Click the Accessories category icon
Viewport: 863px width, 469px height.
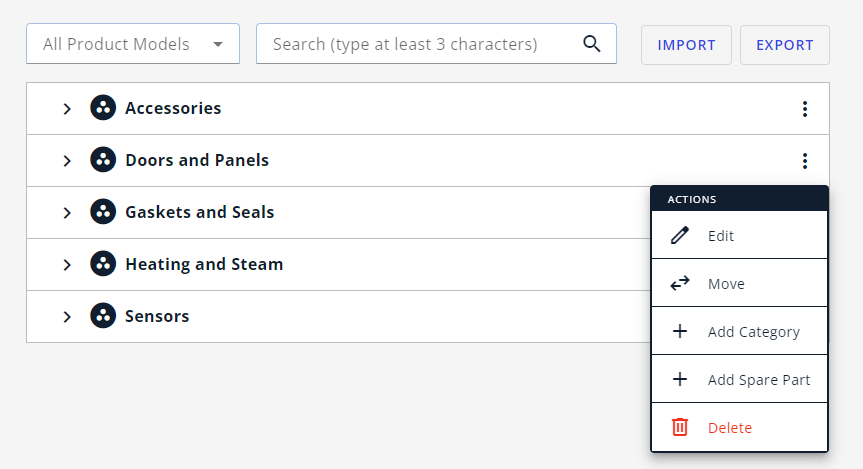pos(103,107)
